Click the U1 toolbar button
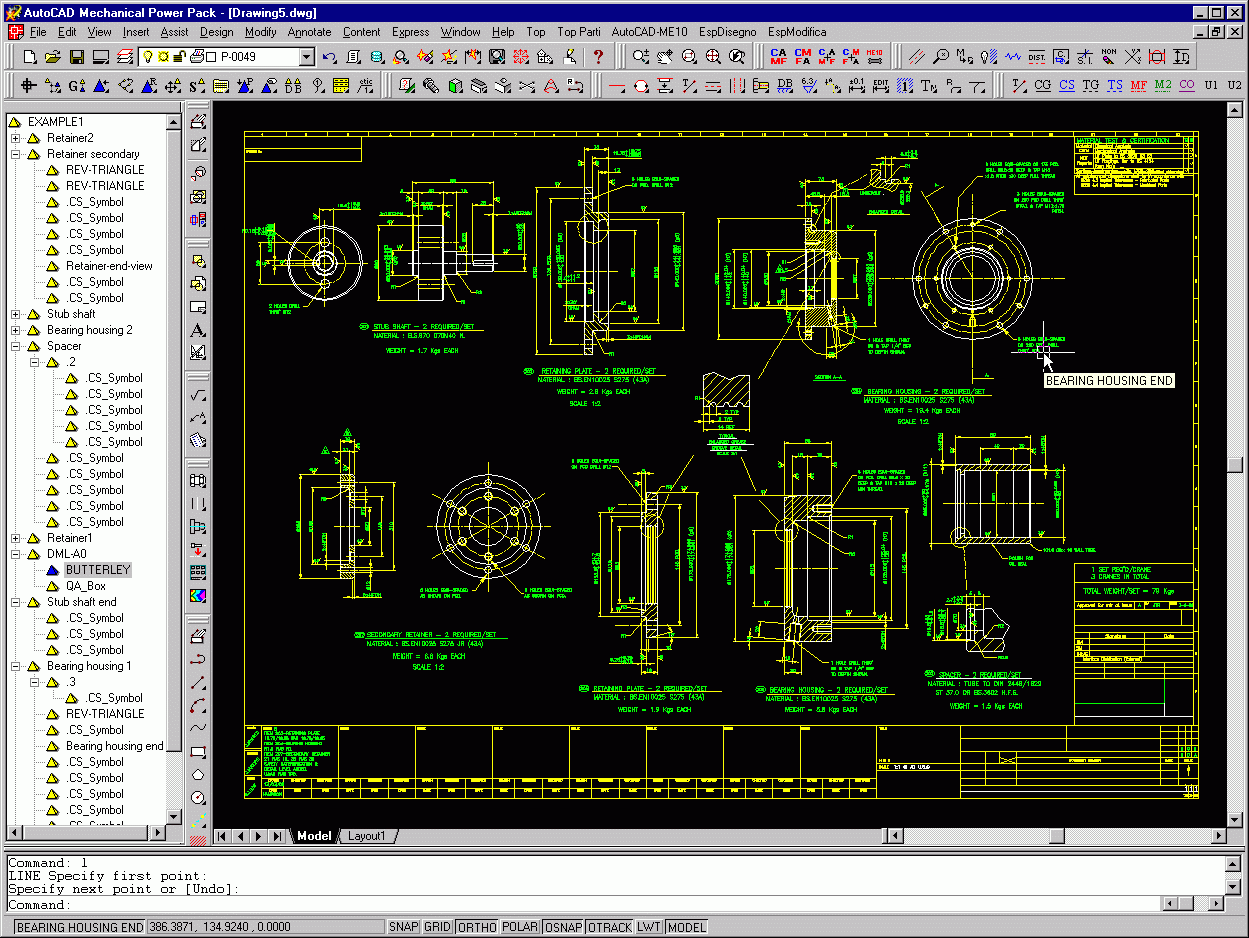The image size is (1249, 938). coord(1211,85)
